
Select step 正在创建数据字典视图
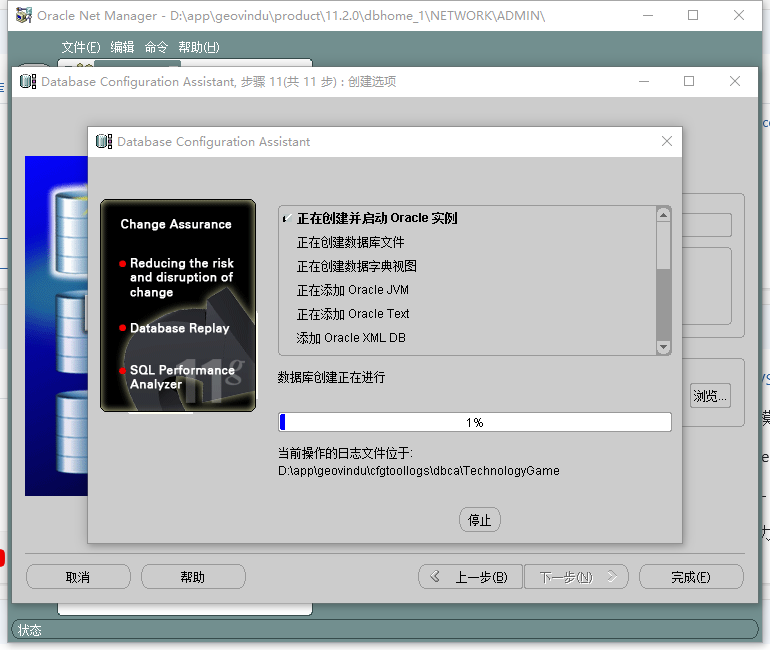click(x=357, y=266)
